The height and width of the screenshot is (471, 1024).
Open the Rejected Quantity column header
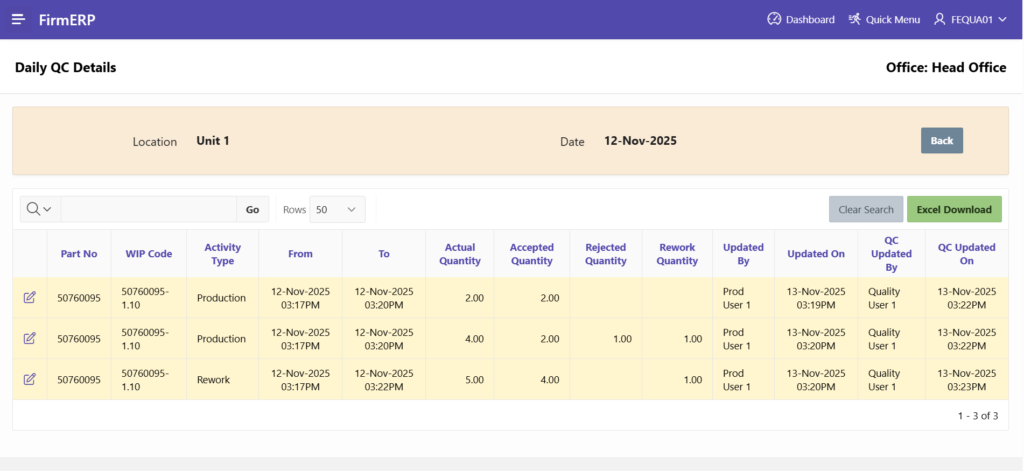point(605,254)
